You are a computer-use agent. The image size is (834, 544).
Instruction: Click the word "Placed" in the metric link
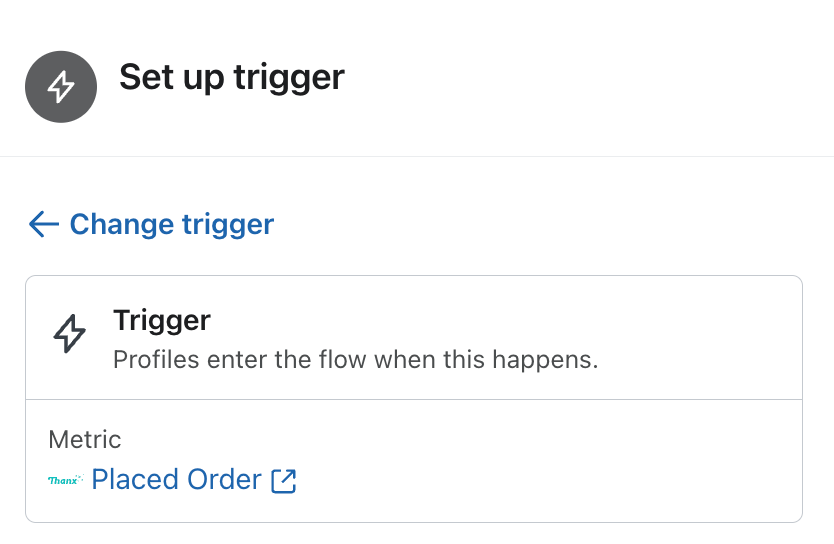click(x=132, y=480)
